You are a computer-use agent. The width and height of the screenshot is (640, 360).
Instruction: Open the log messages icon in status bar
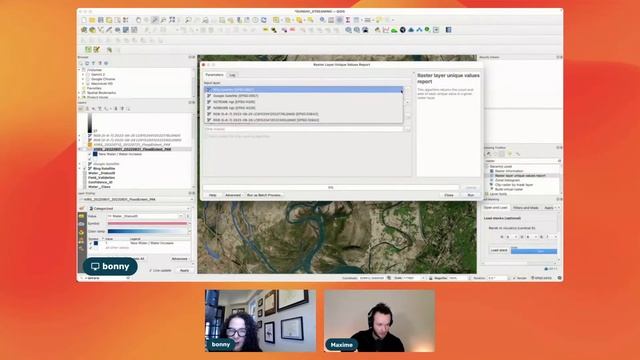click(560, 278)
